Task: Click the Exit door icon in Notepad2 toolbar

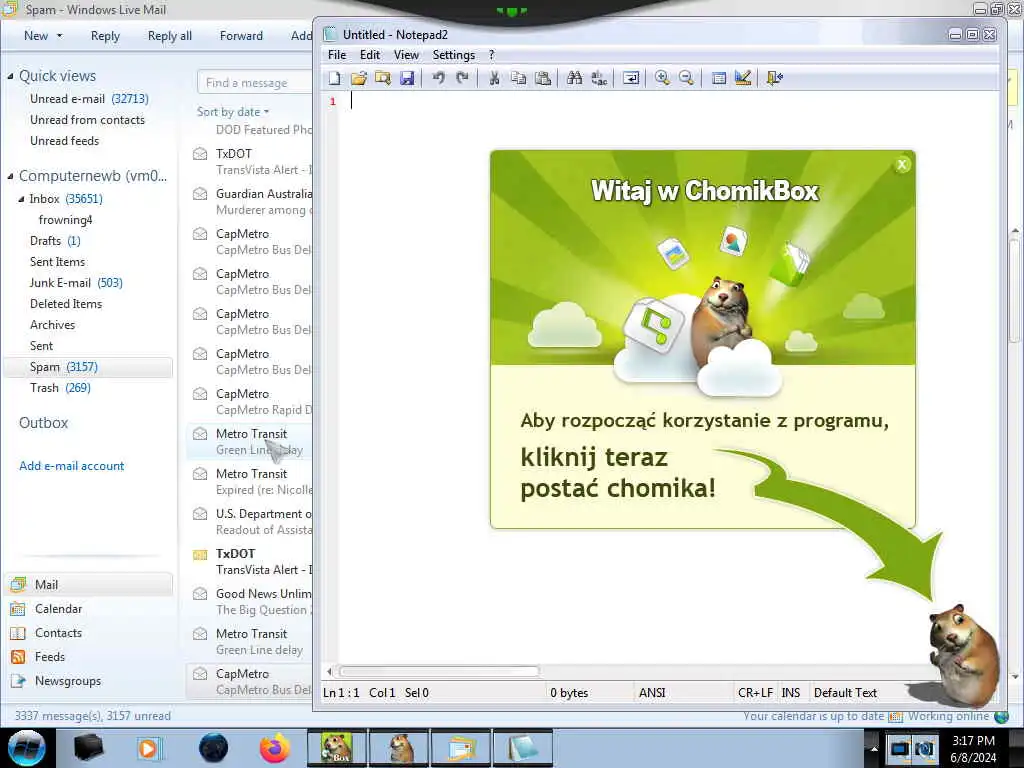Action: pos(775,78)
